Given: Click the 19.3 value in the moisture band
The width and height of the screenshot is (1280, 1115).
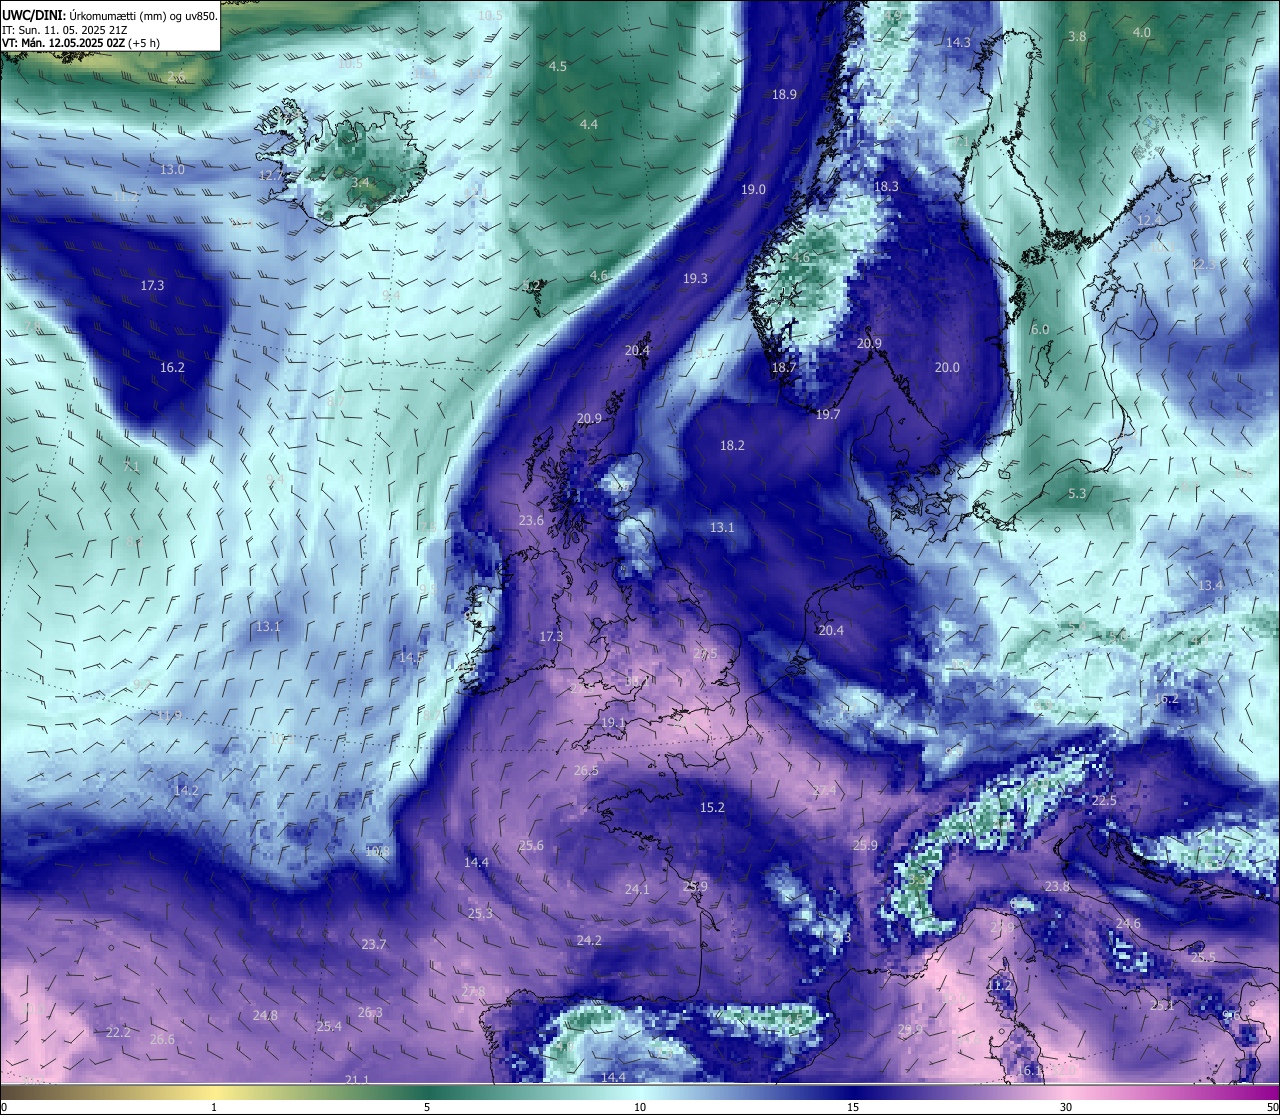Looking at the screenshot, I should 695,279.
